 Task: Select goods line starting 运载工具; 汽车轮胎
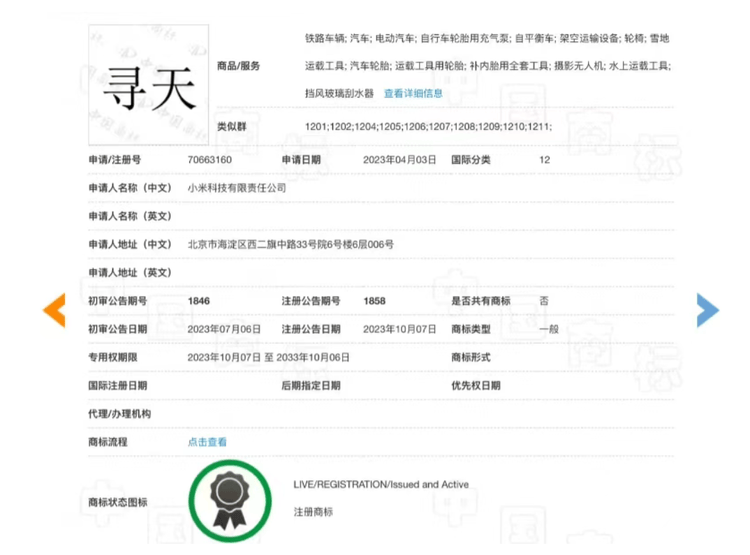[x=488, y=66]
